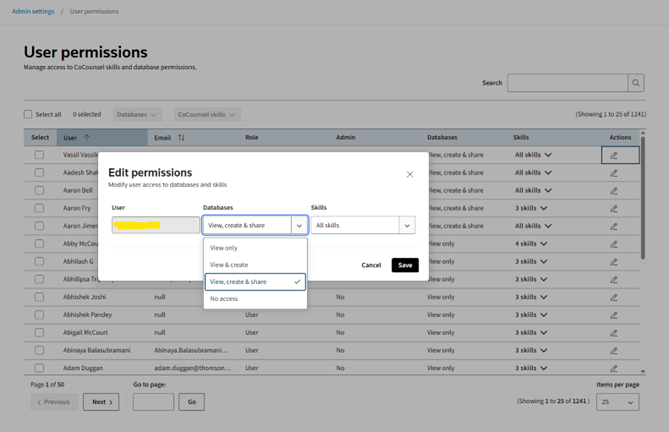Toggle the Select all checkbox
669x432 pixels.
pyautogui.click(x=28, y=115)
